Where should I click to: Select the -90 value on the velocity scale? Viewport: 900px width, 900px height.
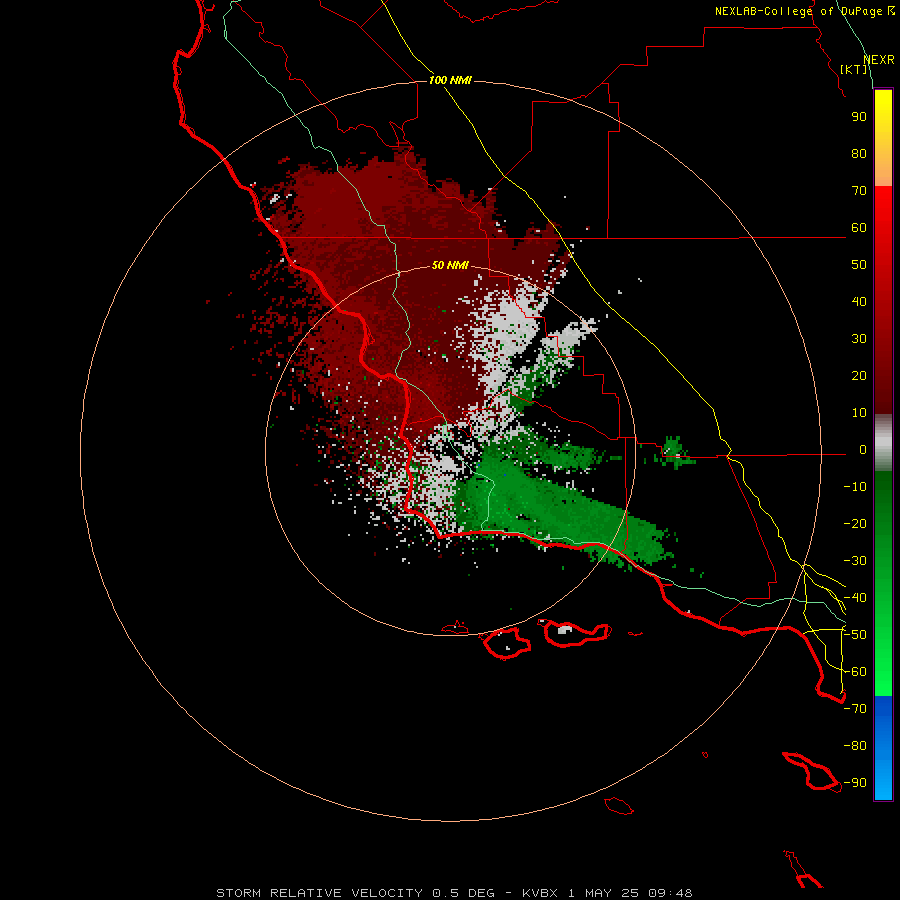pos(855,783)
